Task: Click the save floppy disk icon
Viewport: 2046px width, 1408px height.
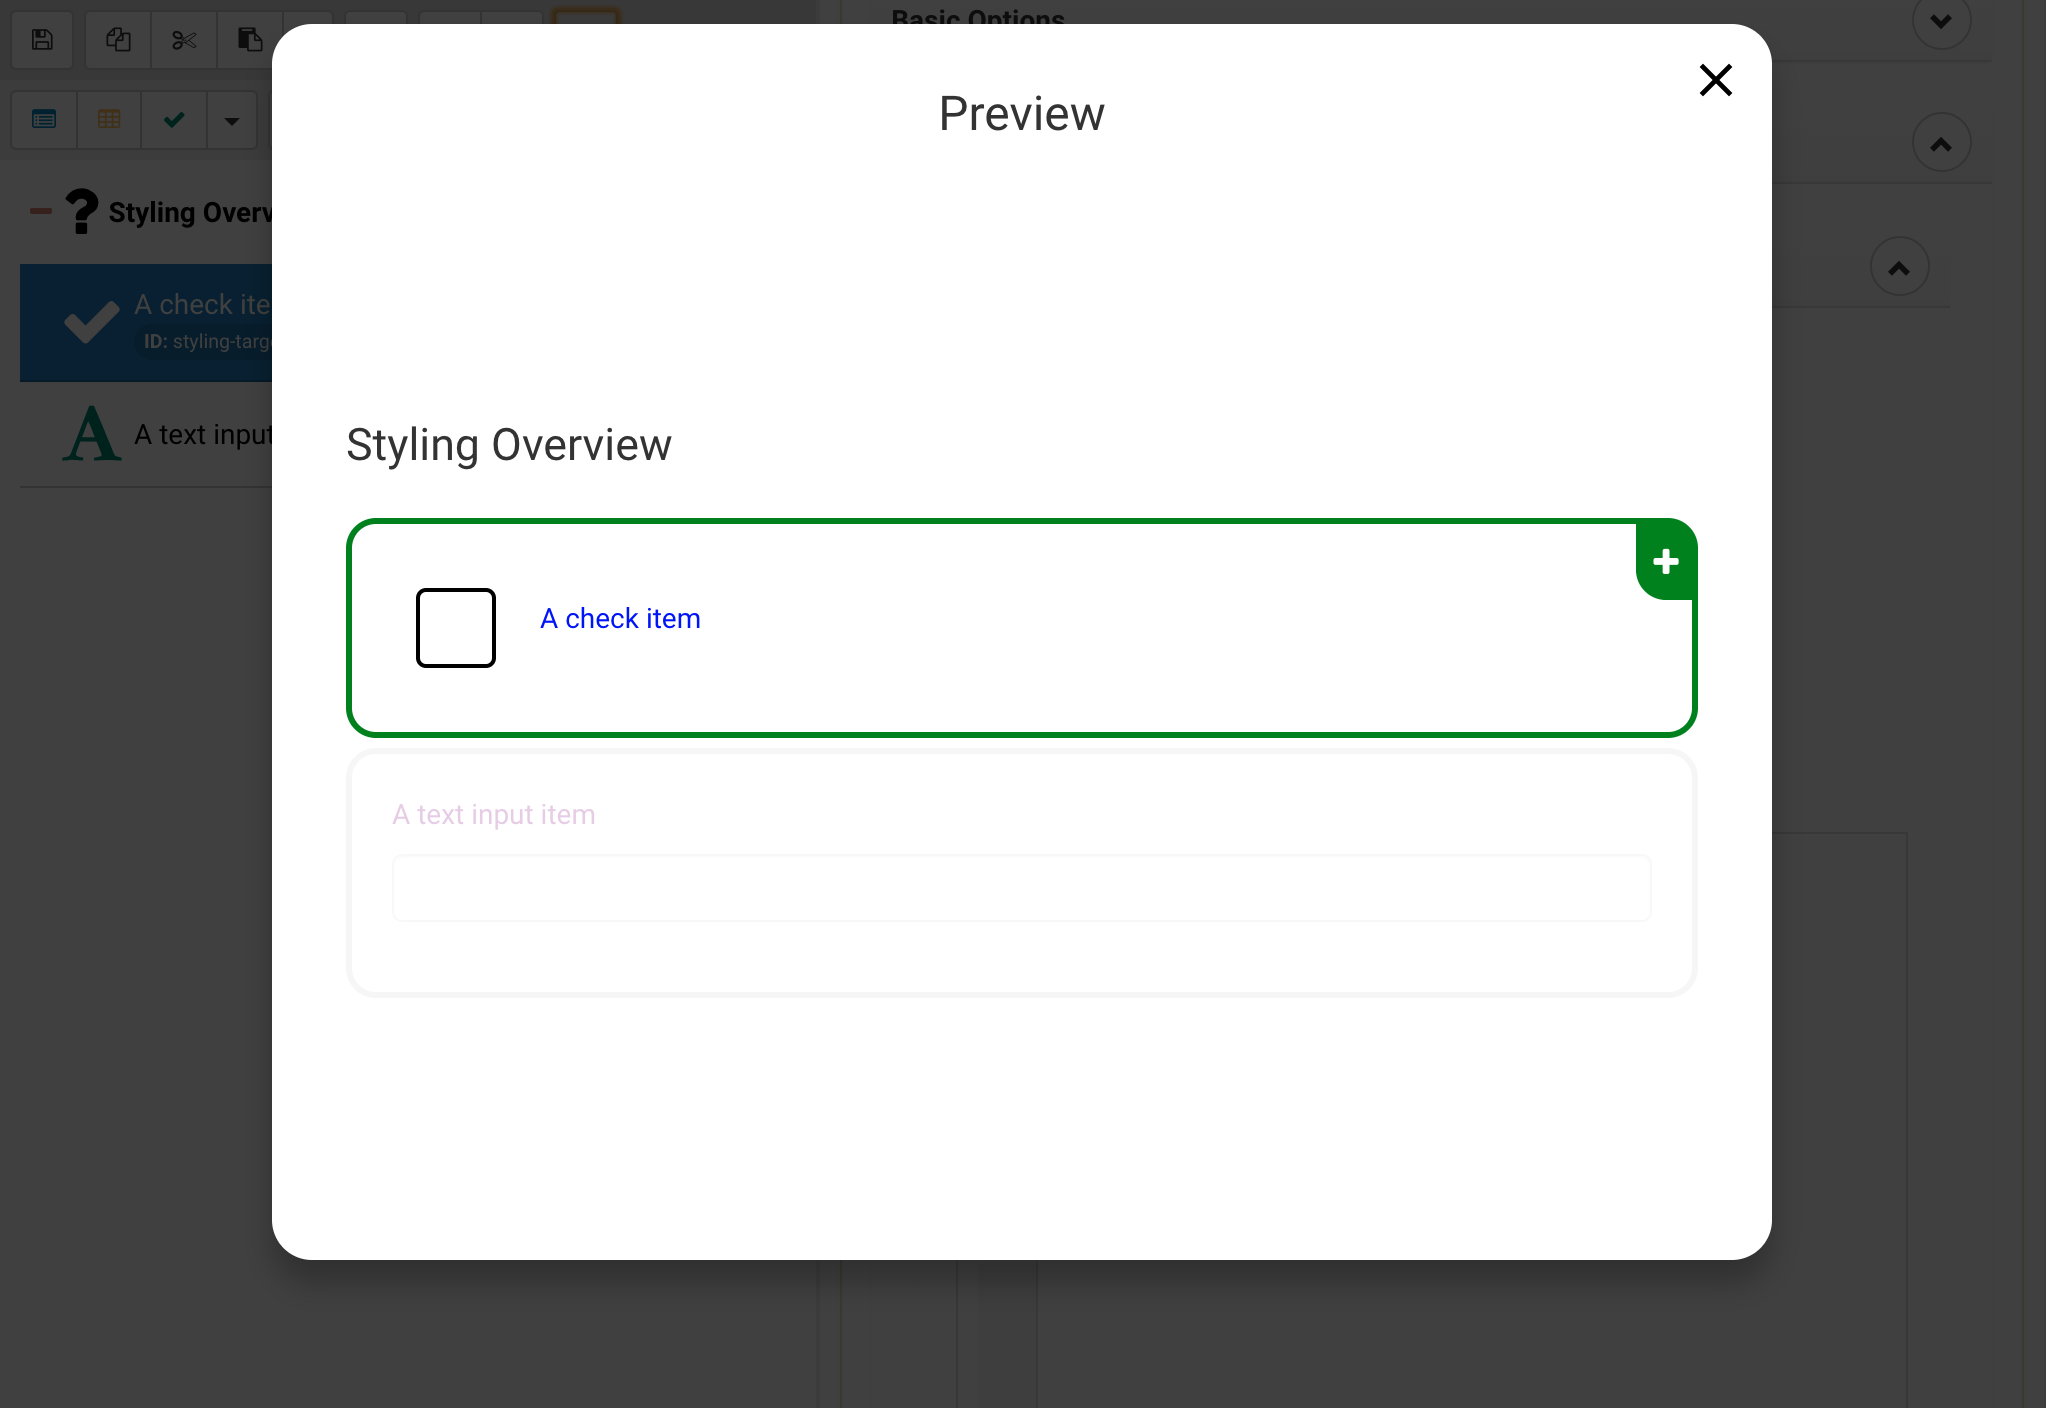Action: [42, 40]
